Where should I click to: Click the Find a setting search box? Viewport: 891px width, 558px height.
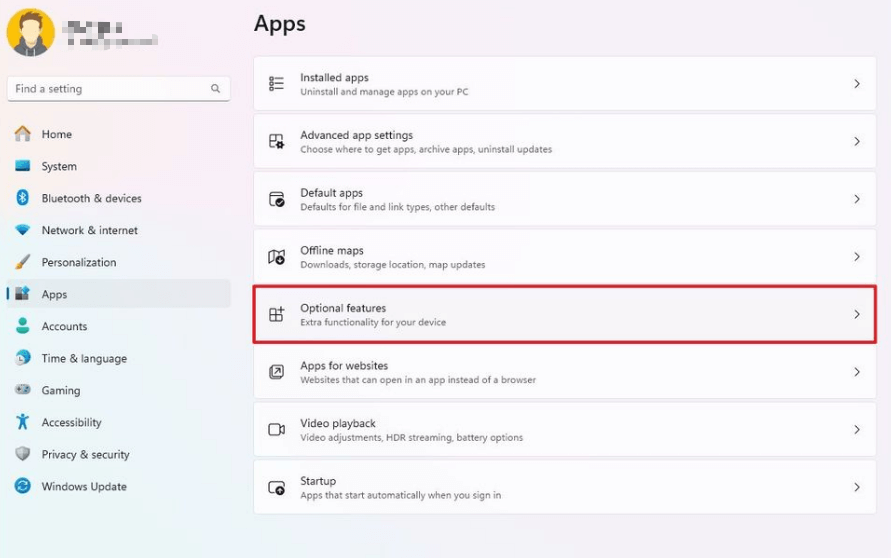(x=108, y=89)
